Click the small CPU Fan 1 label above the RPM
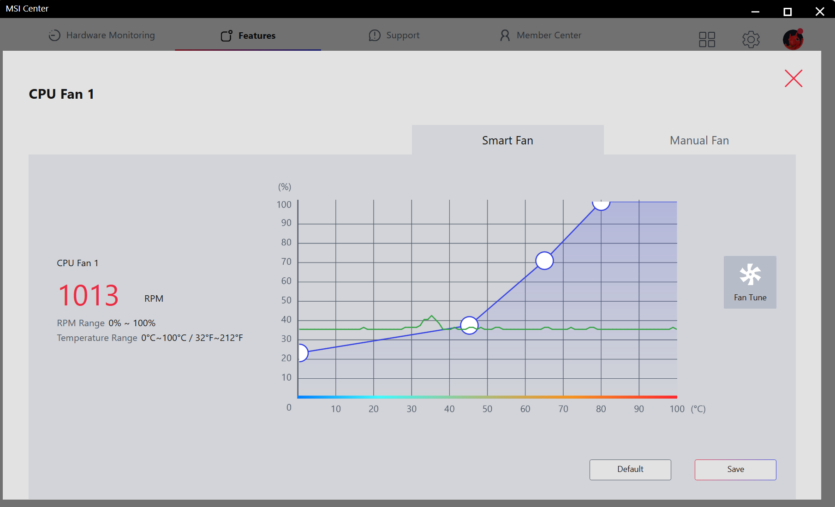The width and height of the screenshot is (835, 507). tap(78, 263)
